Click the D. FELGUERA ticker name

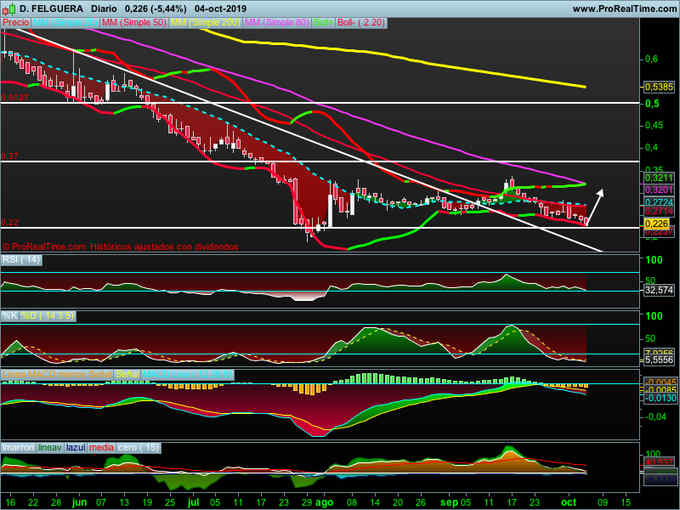pyautogui.click(x=51, y=9)
